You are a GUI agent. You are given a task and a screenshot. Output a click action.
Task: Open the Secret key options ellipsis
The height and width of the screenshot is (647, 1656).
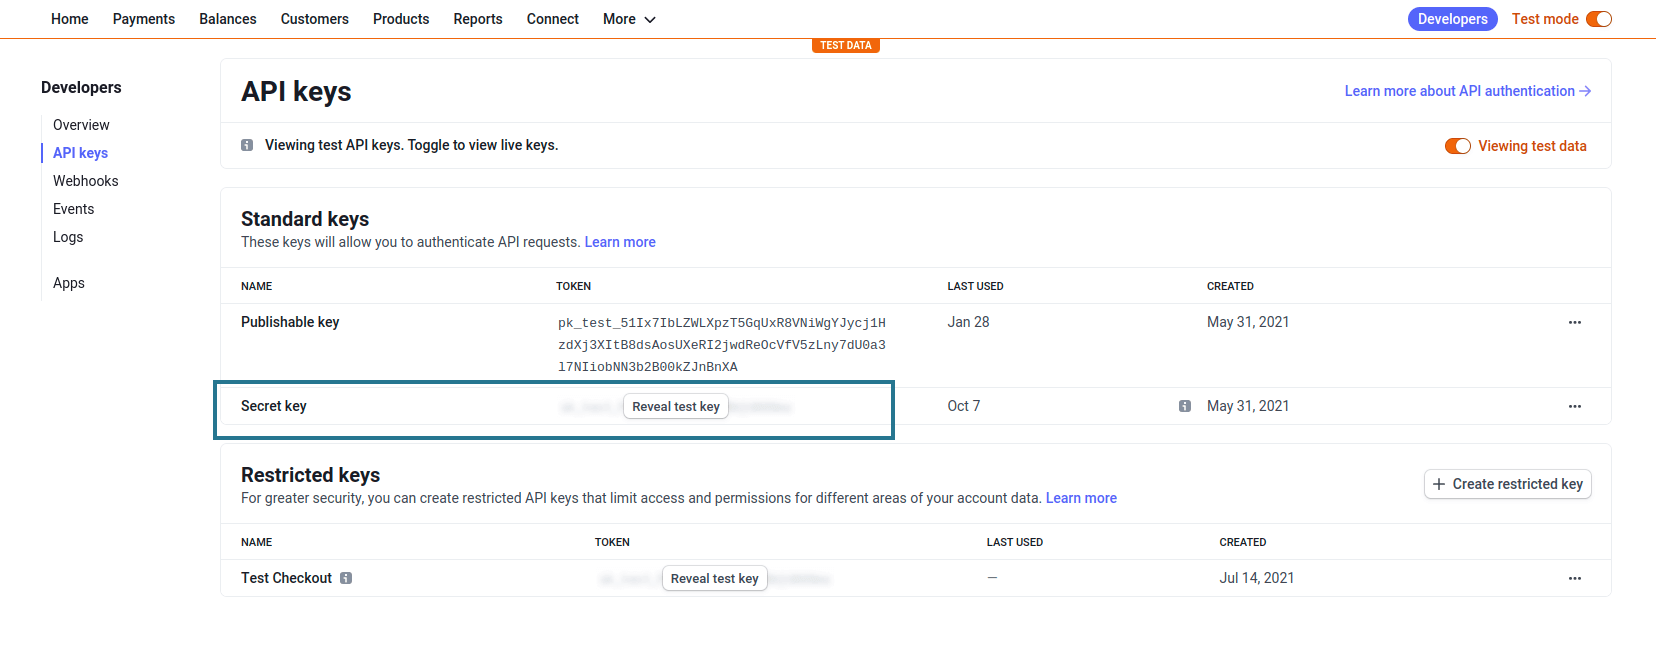1575,406
